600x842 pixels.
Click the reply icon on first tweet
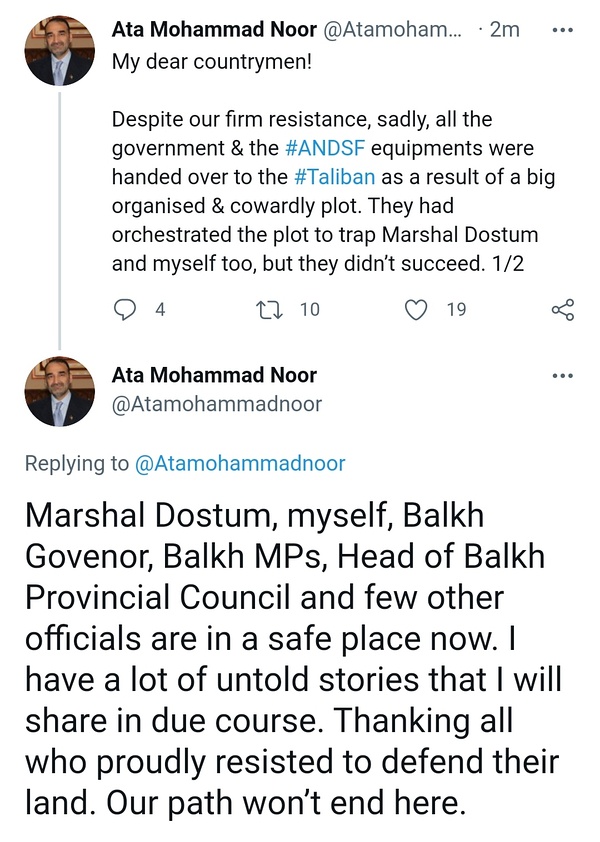pos(125,309)
